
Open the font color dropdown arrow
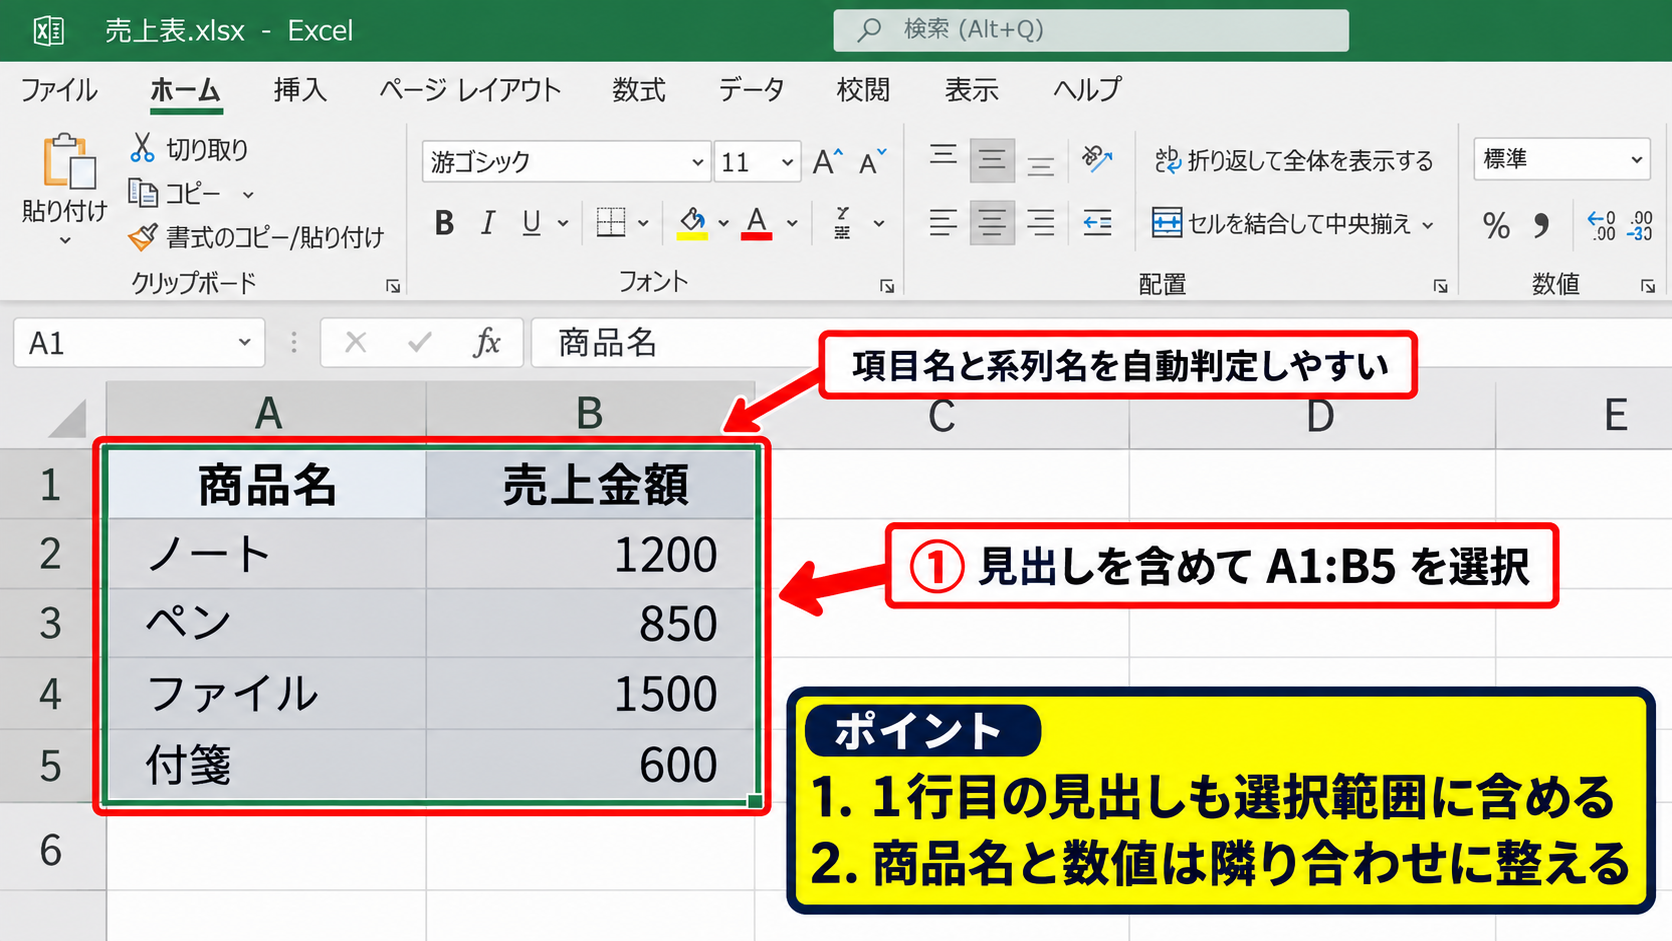792,223
